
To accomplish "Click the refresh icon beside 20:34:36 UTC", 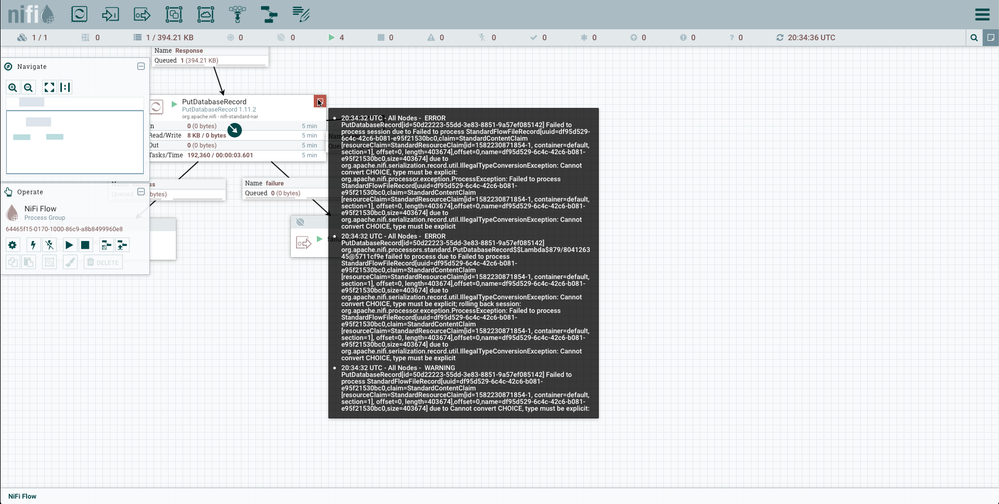I will [x=780, y=38].
